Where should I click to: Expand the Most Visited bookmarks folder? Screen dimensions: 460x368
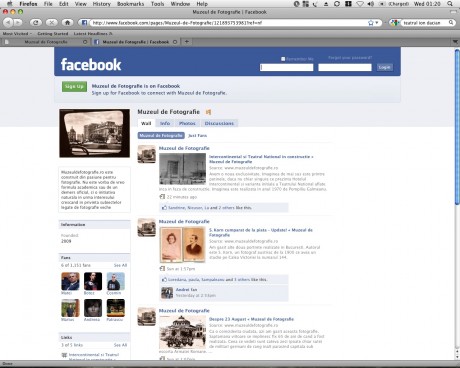pos(17,33)
